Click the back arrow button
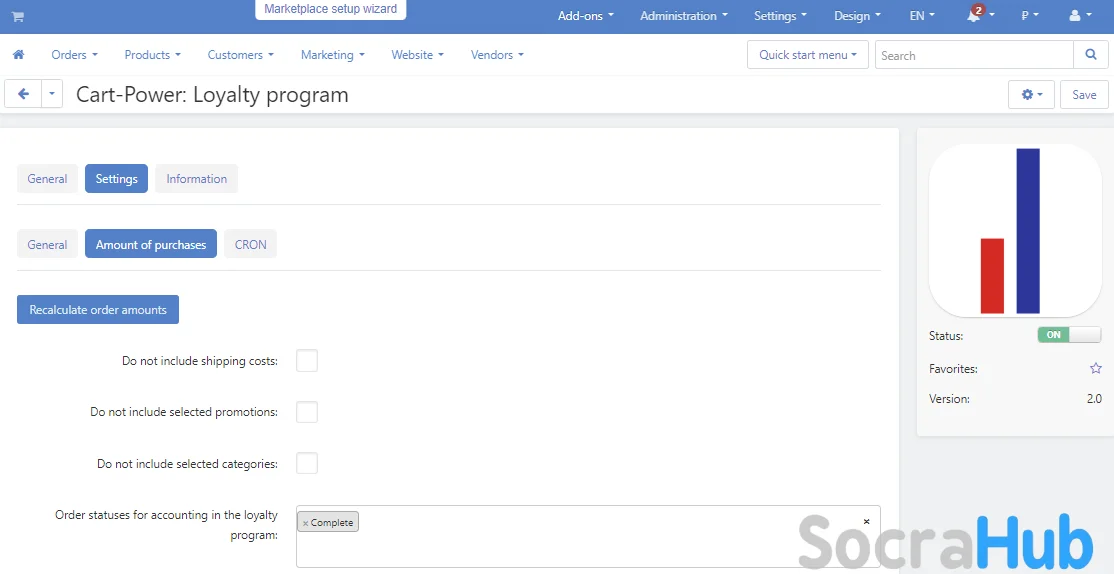The image size is (1114, 574). 23,94
